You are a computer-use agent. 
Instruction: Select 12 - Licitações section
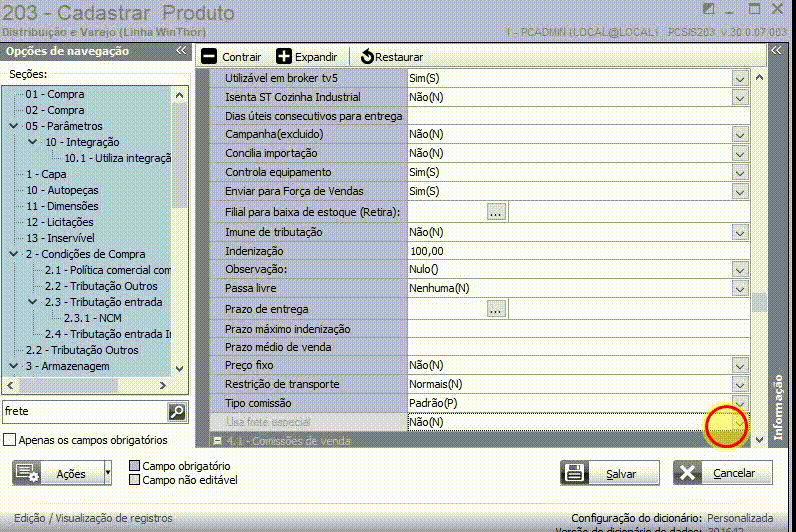[x=60, y=222]
